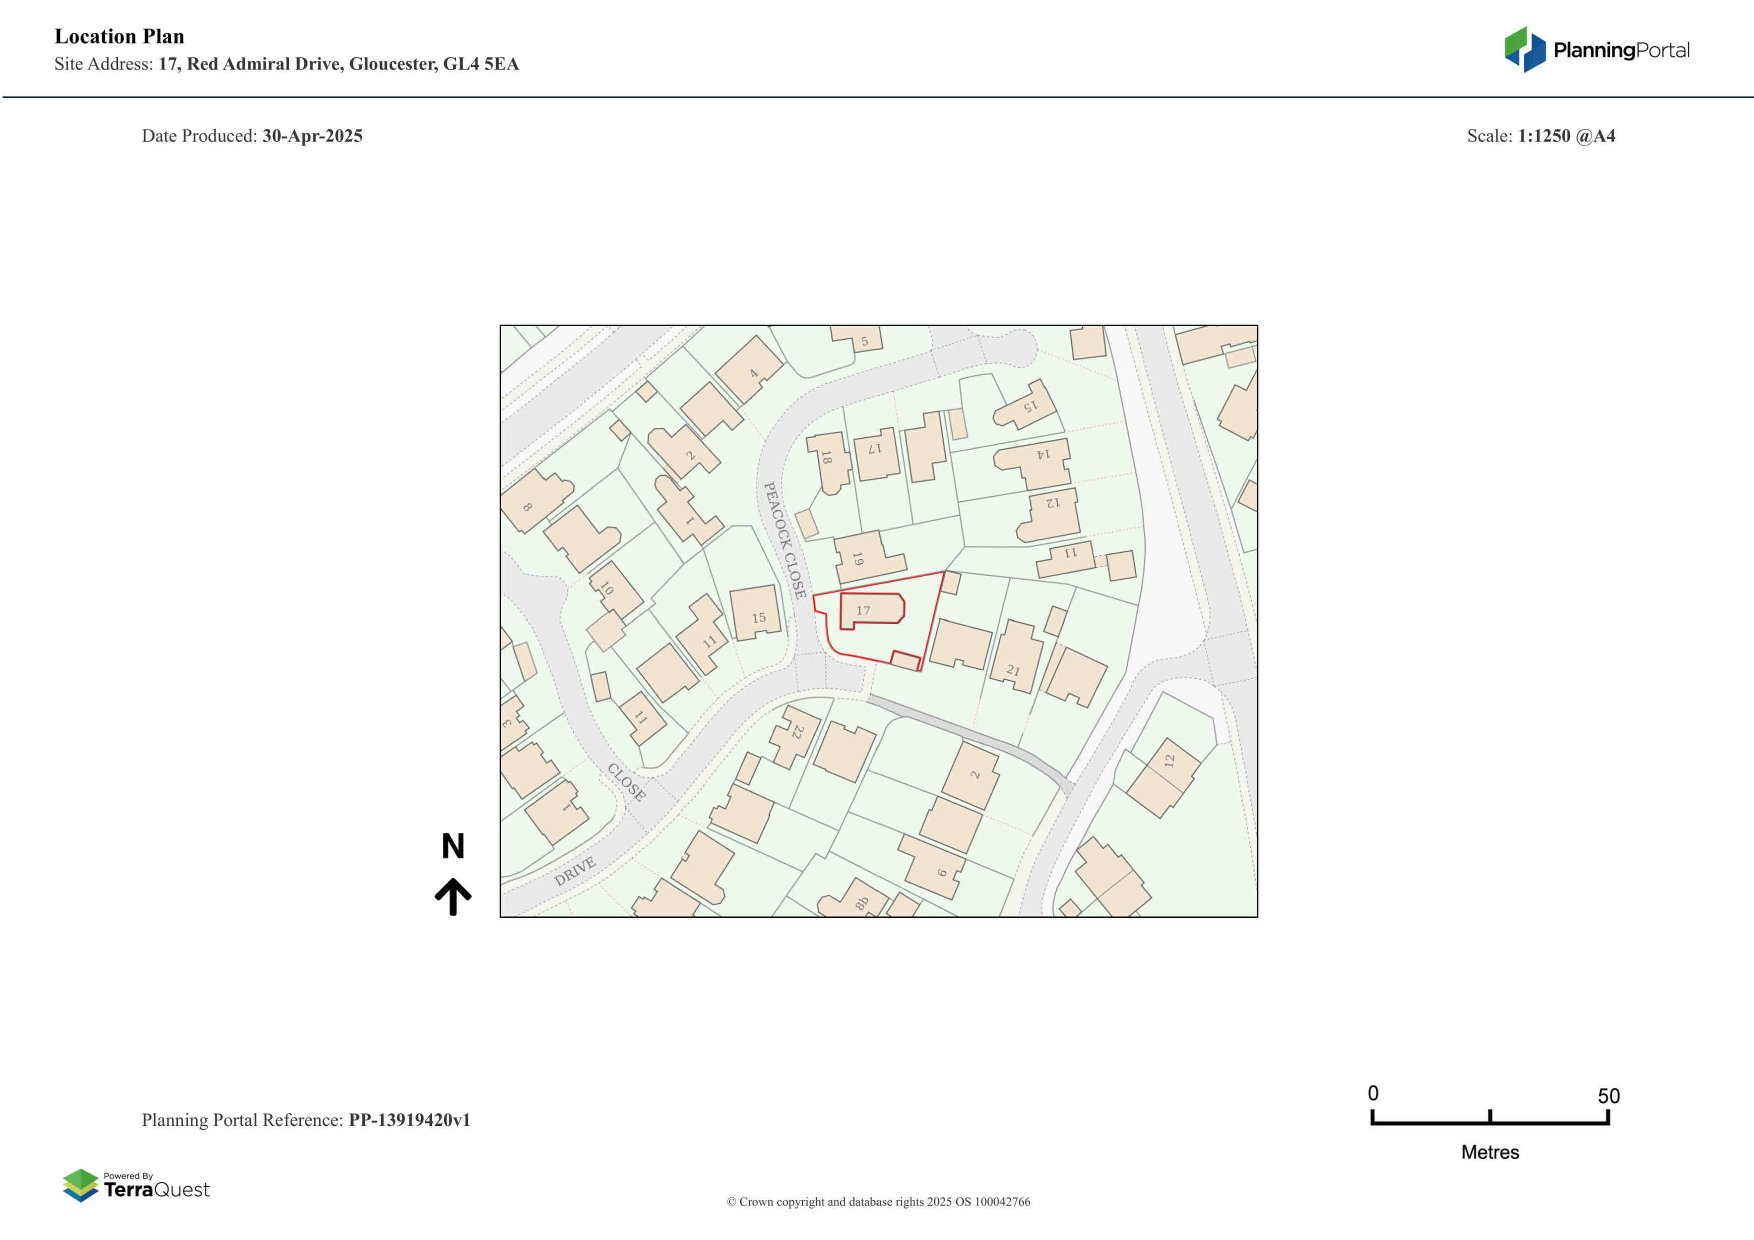Screen dimensions: 1754x1240
Task: Click the letter N above the north arrow
Action: [x=453, y=846]
